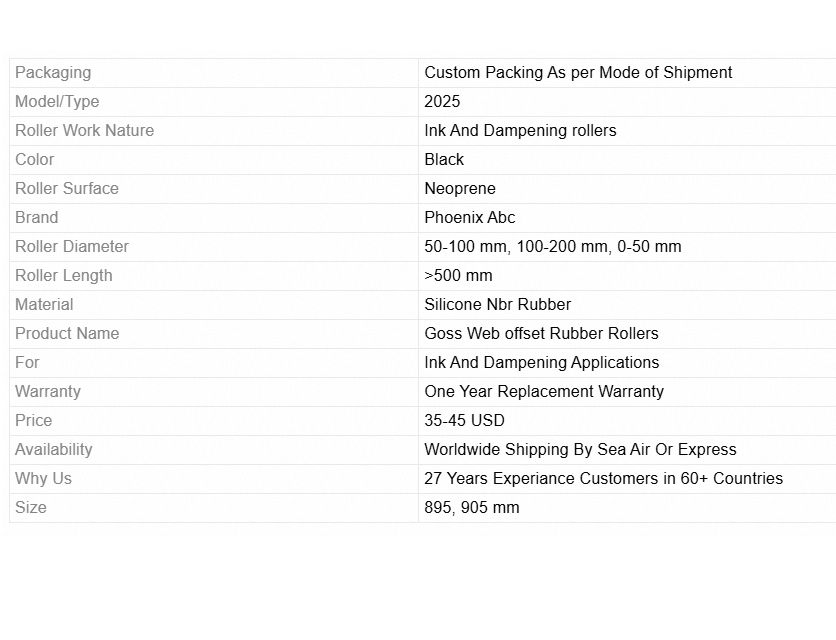The image size is (836, 640).
Task: Click the Price value 35-45 USD
Action: (464, 420)
